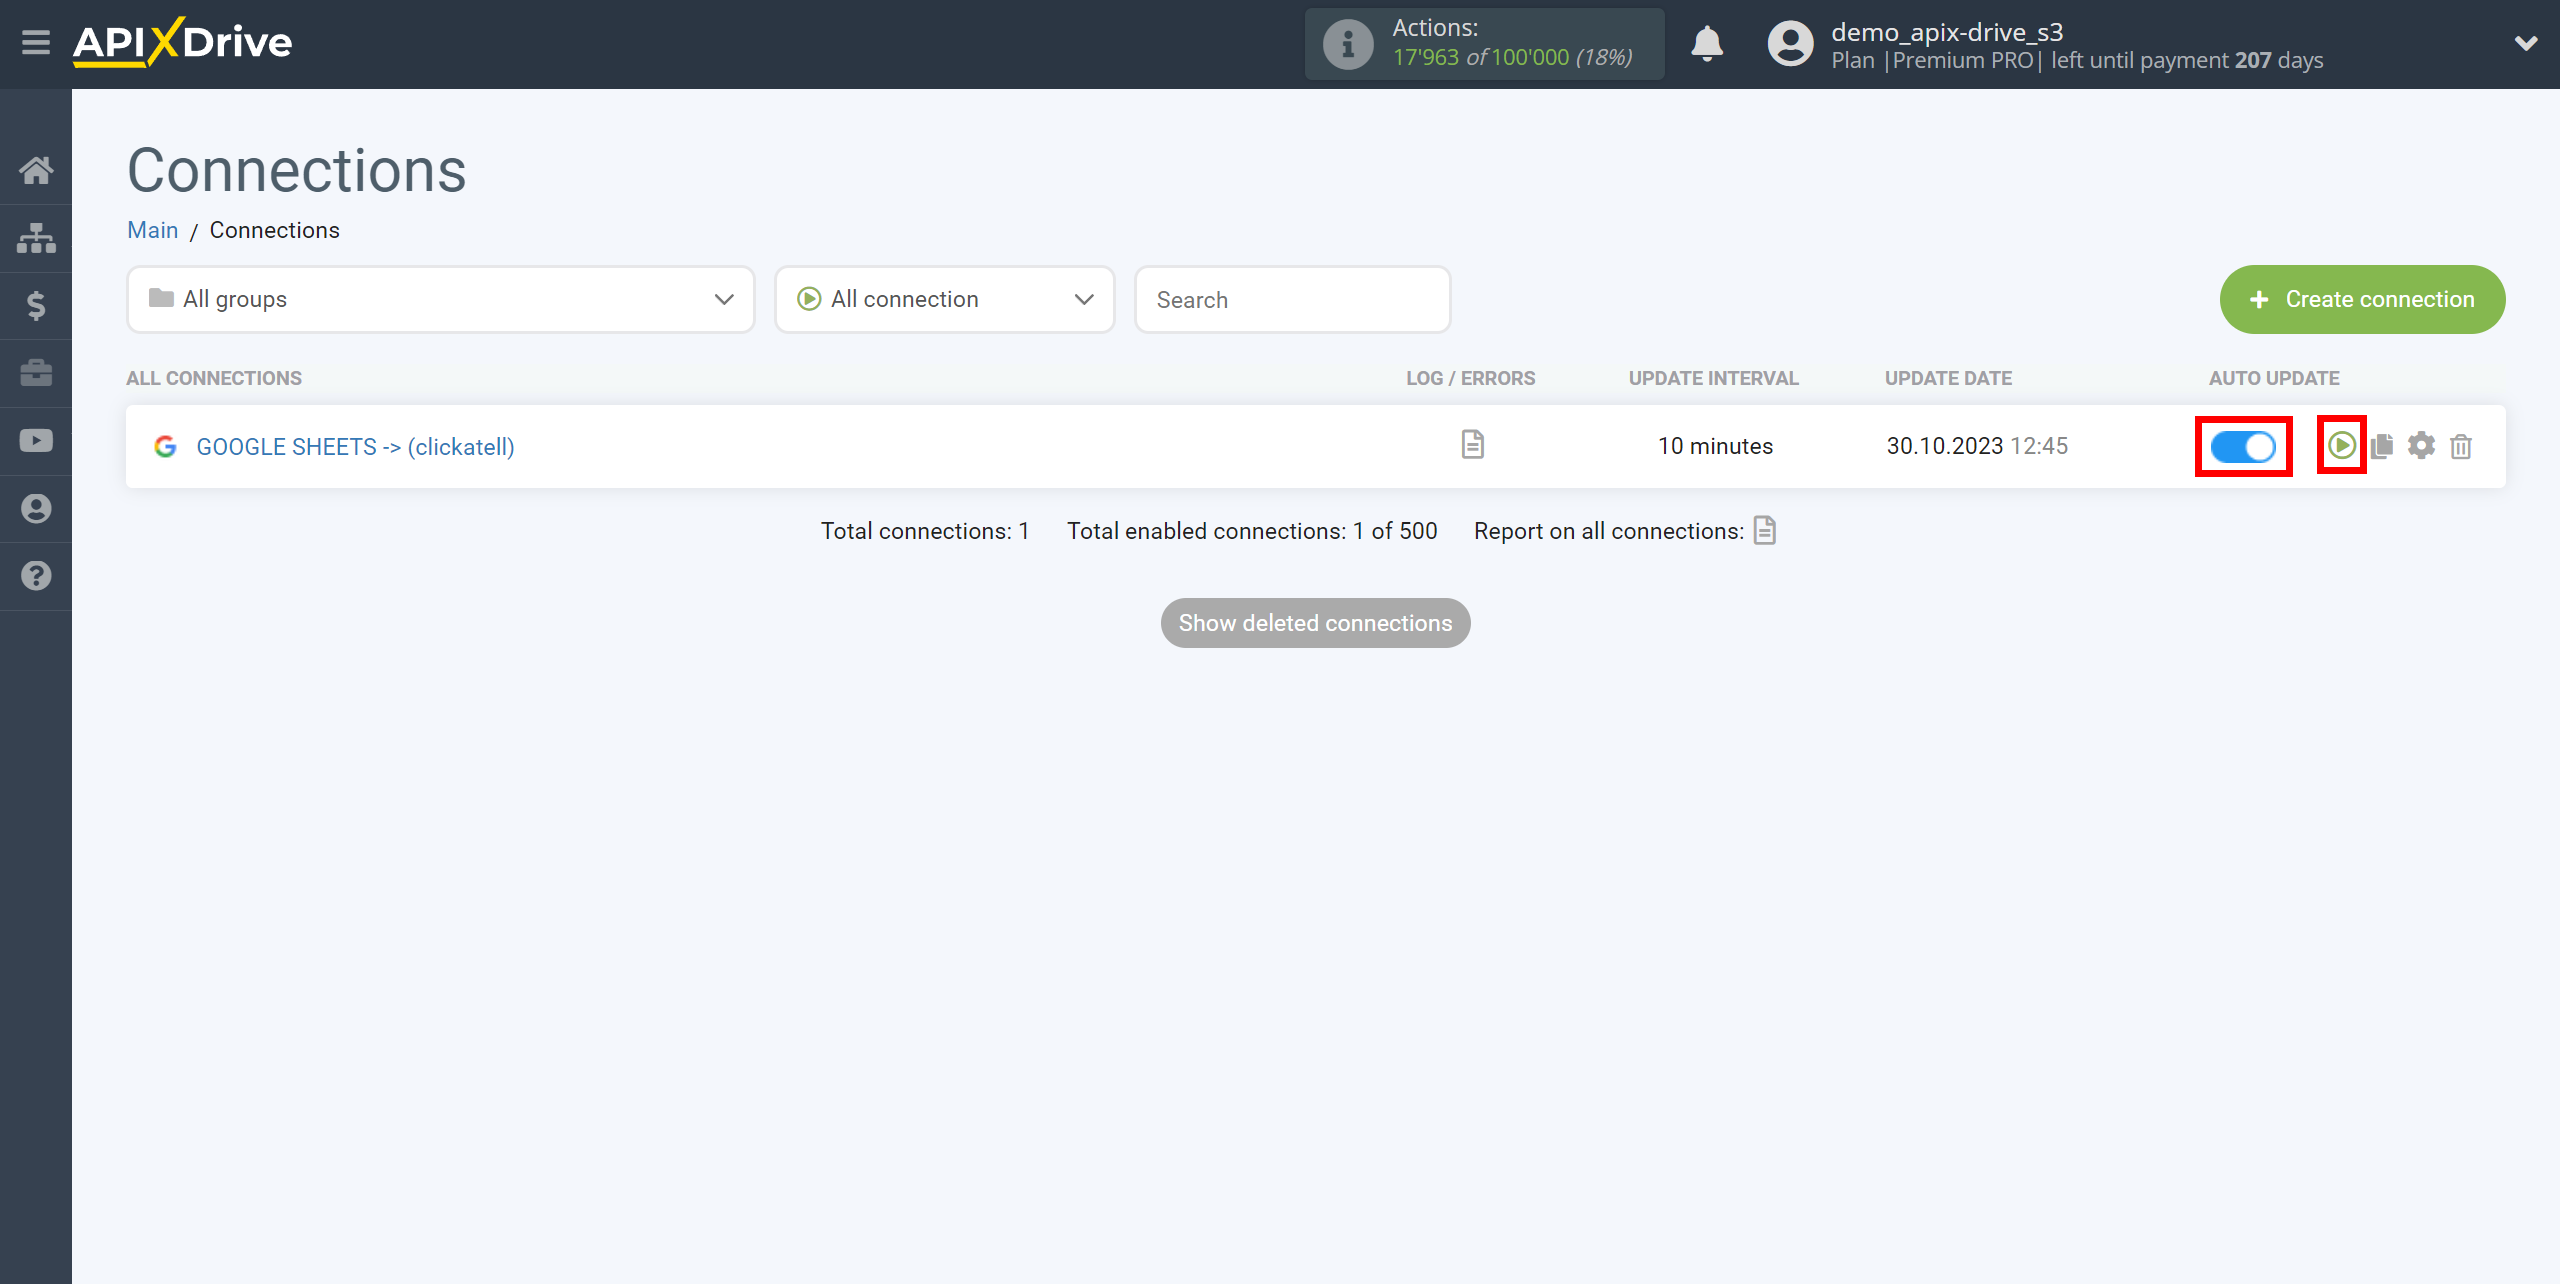Screen dimensions: 2560x1284
Task: Click the delete trash icon for the connection
Action: pyautogui.click(x=2462, y=445)
